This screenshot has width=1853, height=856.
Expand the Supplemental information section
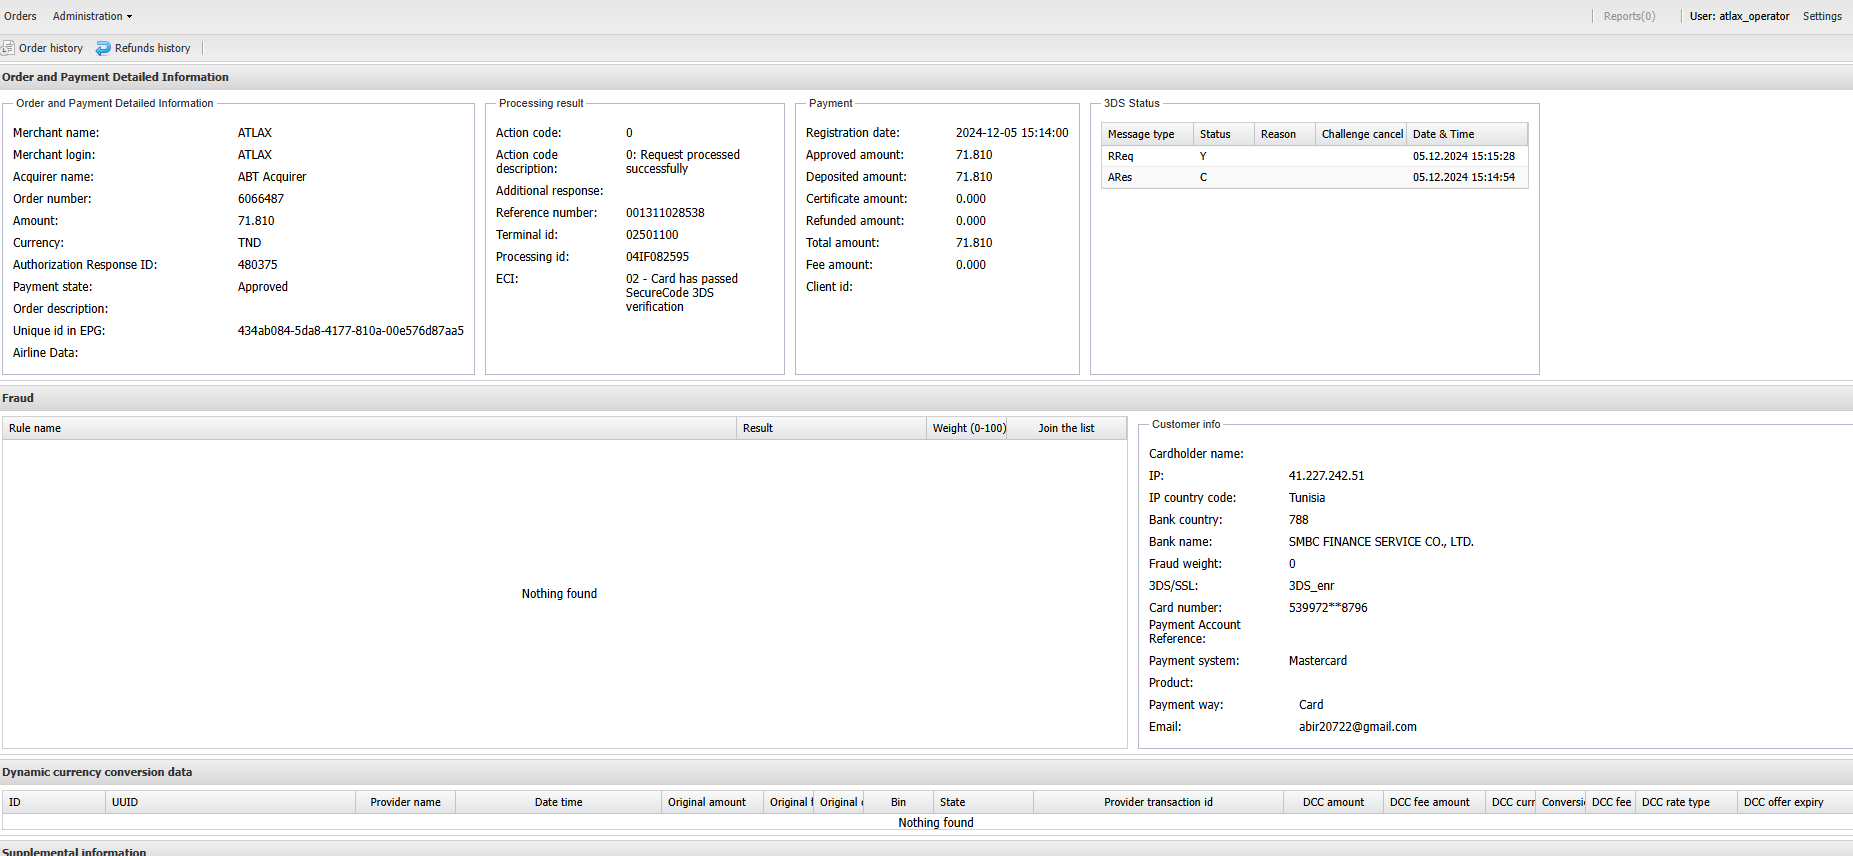coord(74,852)
